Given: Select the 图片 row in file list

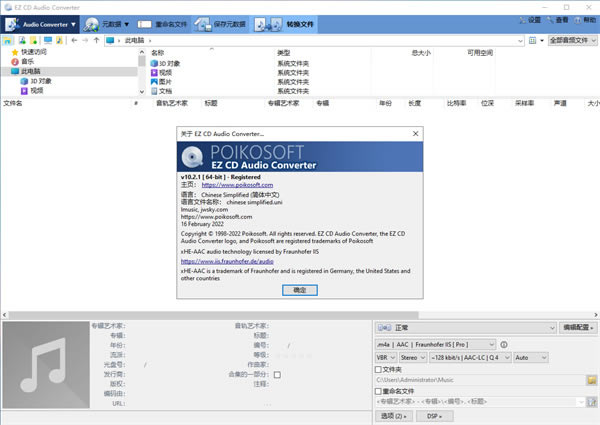Looking at the screenshot, I should [165, 82].
